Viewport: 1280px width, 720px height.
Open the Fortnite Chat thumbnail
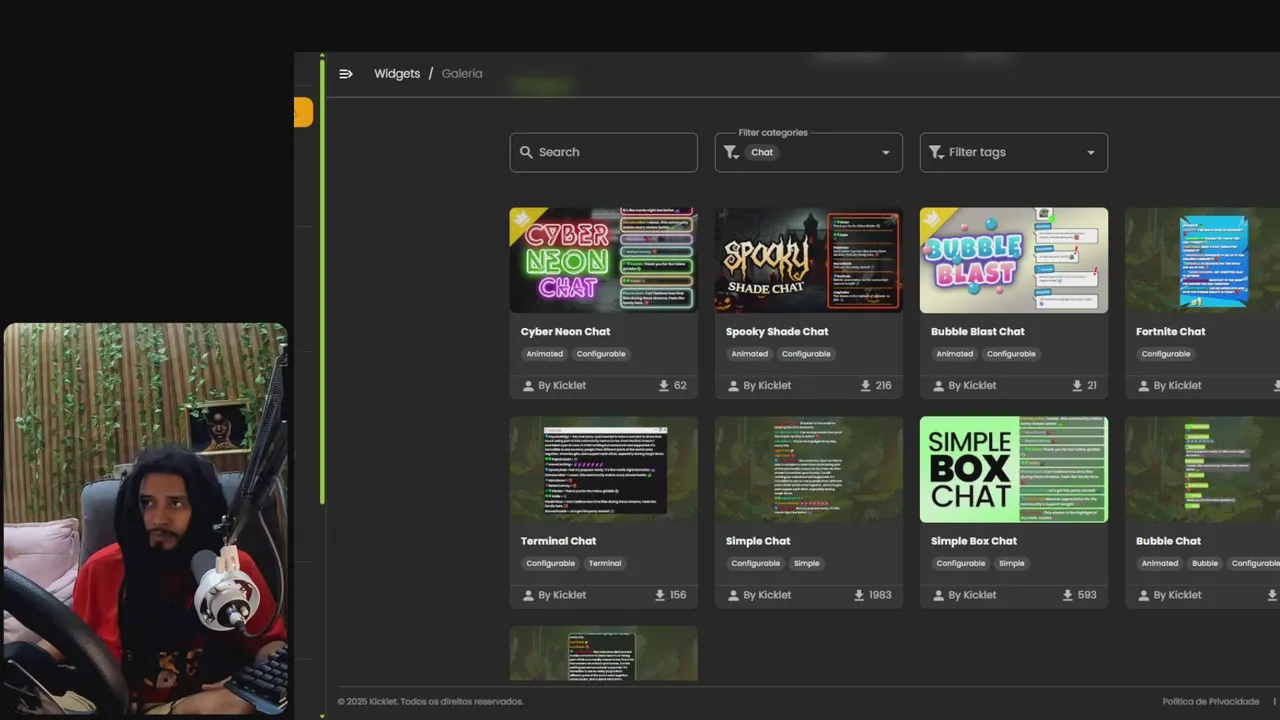[1202, 260]
